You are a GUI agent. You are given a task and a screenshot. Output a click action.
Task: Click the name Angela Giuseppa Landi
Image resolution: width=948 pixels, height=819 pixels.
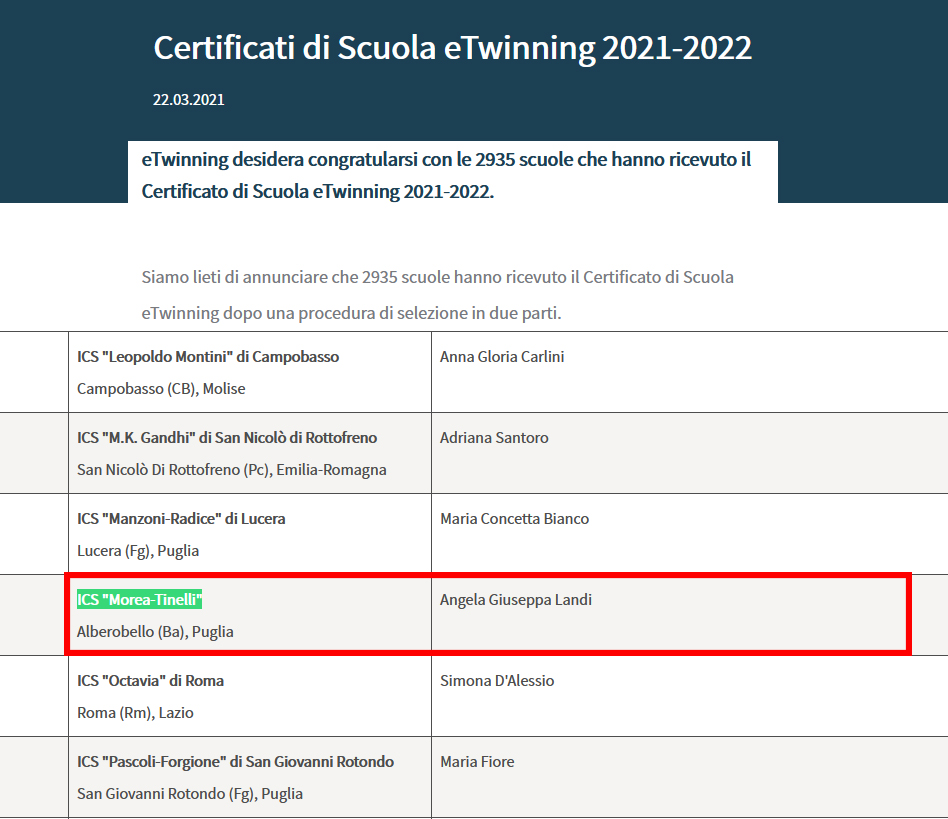(516, 600)
